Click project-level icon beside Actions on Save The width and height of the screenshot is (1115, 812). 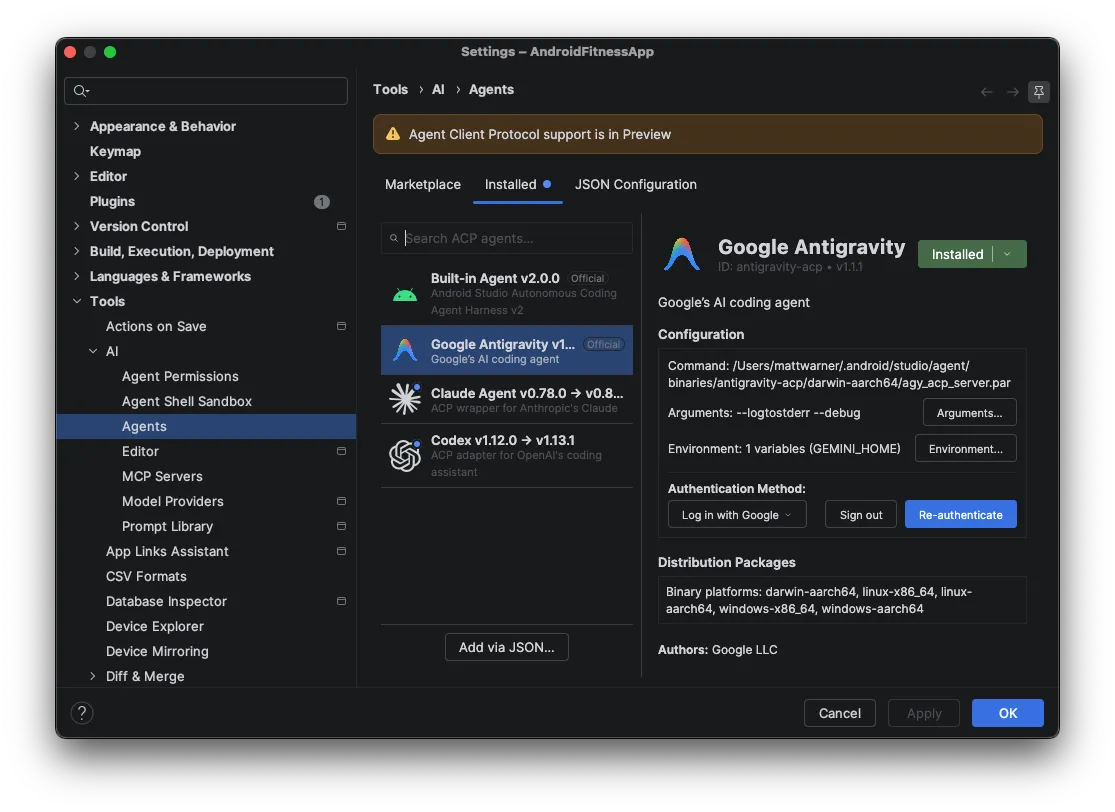(x=341, y=326)
